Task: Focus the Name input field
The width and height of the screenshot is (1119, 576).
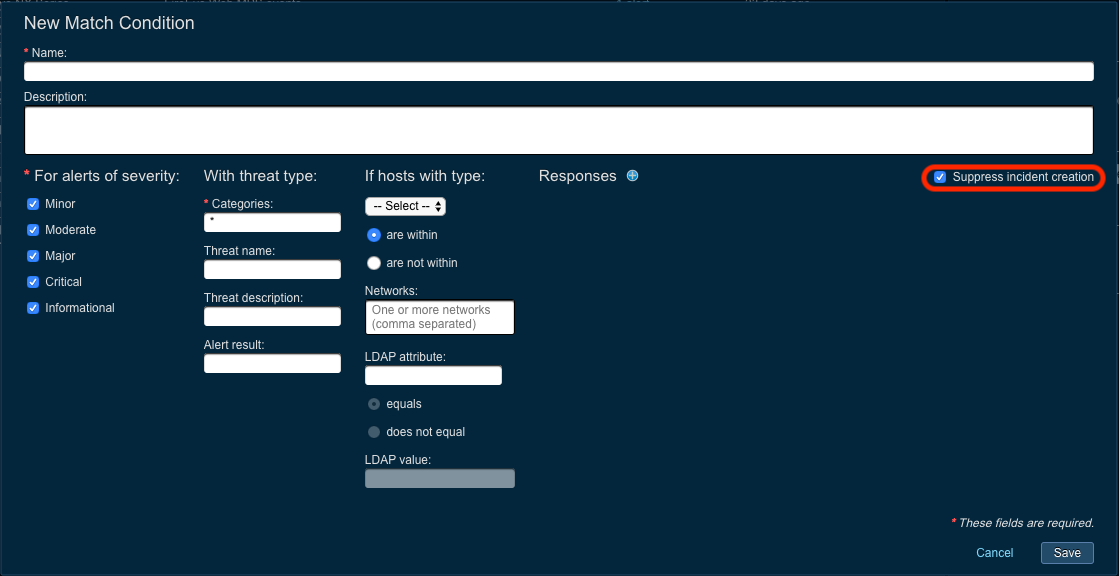Action: coord(558,72)
